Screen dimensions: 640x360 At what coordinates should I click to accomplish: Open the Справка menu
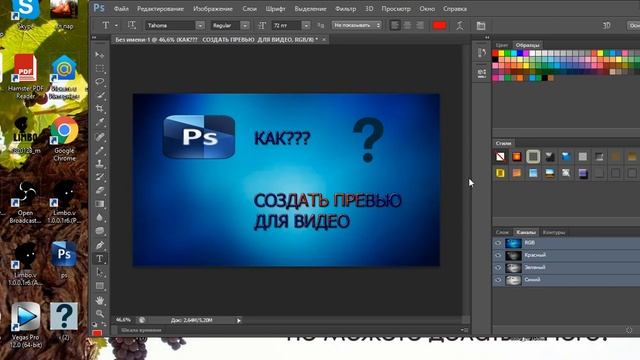455,9
